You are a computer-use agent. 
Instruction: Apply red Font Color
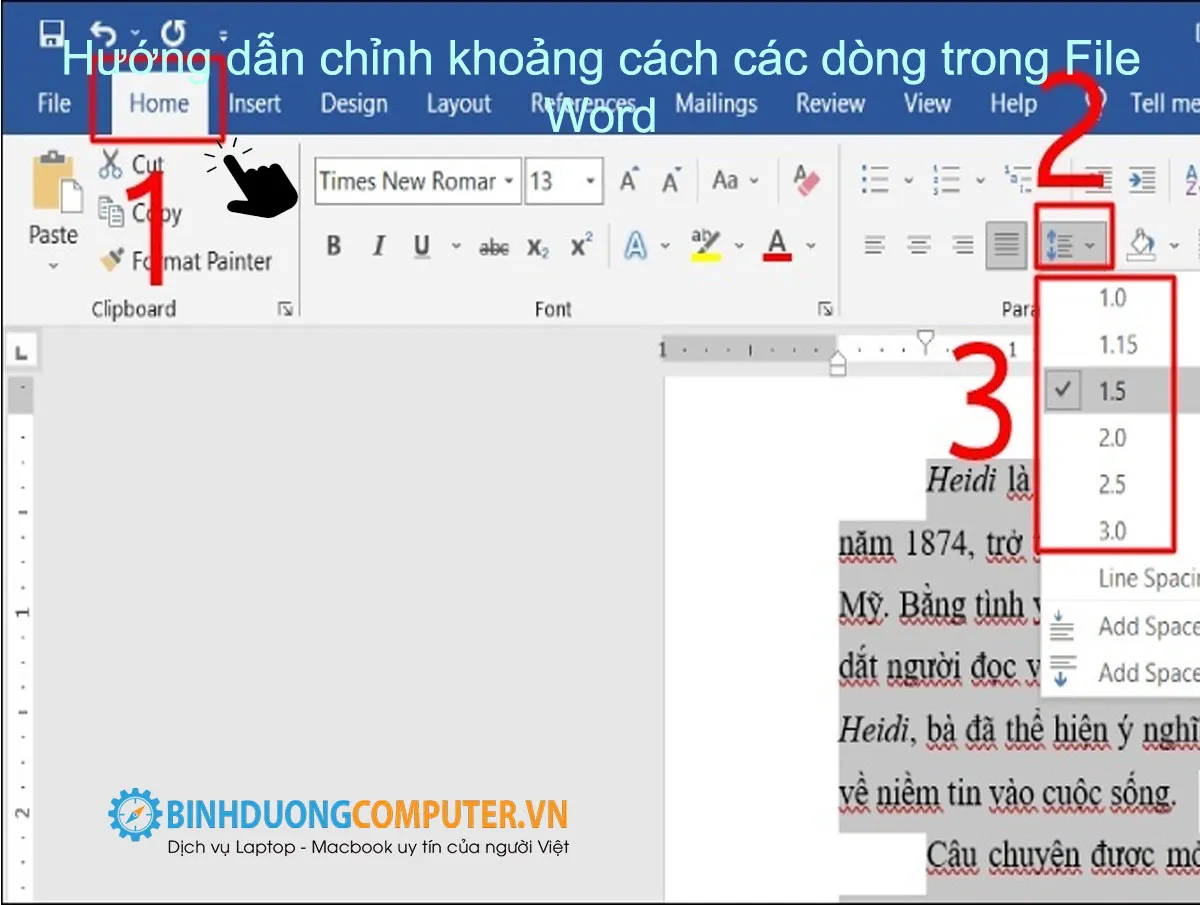point(778,245)
